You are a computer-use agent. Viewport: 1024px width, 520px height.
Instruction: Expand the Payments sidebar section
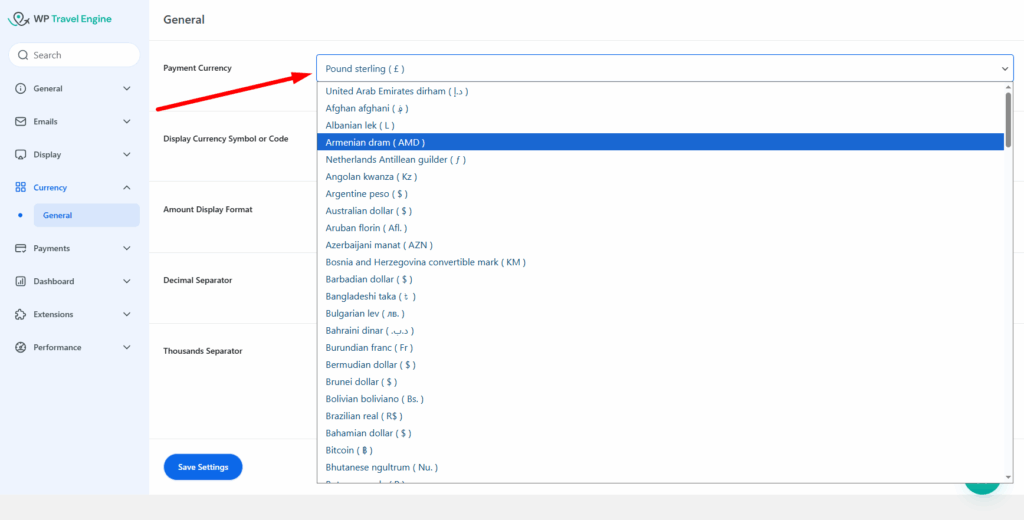pyautogui.click(x=126, y=248)
